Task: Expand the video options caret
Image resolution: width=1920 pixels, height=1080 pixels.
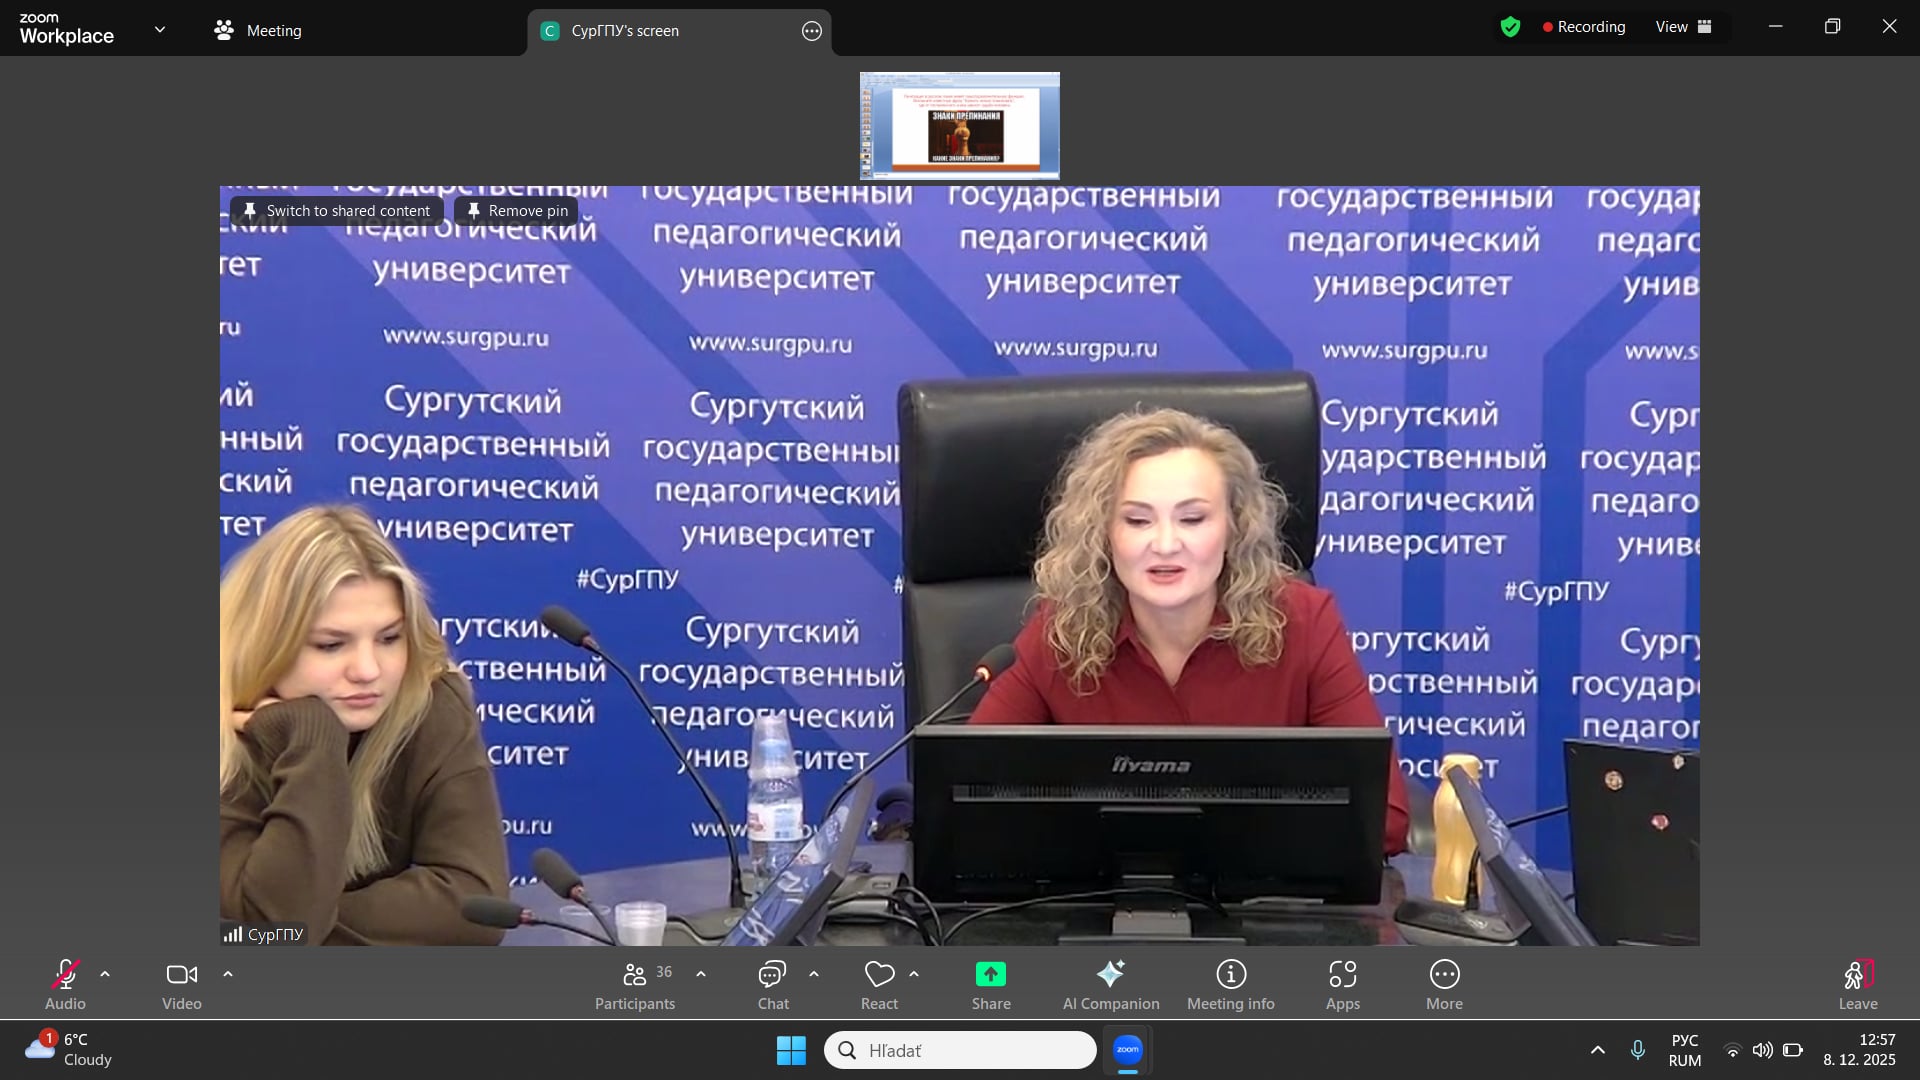Action: (228, 974)
